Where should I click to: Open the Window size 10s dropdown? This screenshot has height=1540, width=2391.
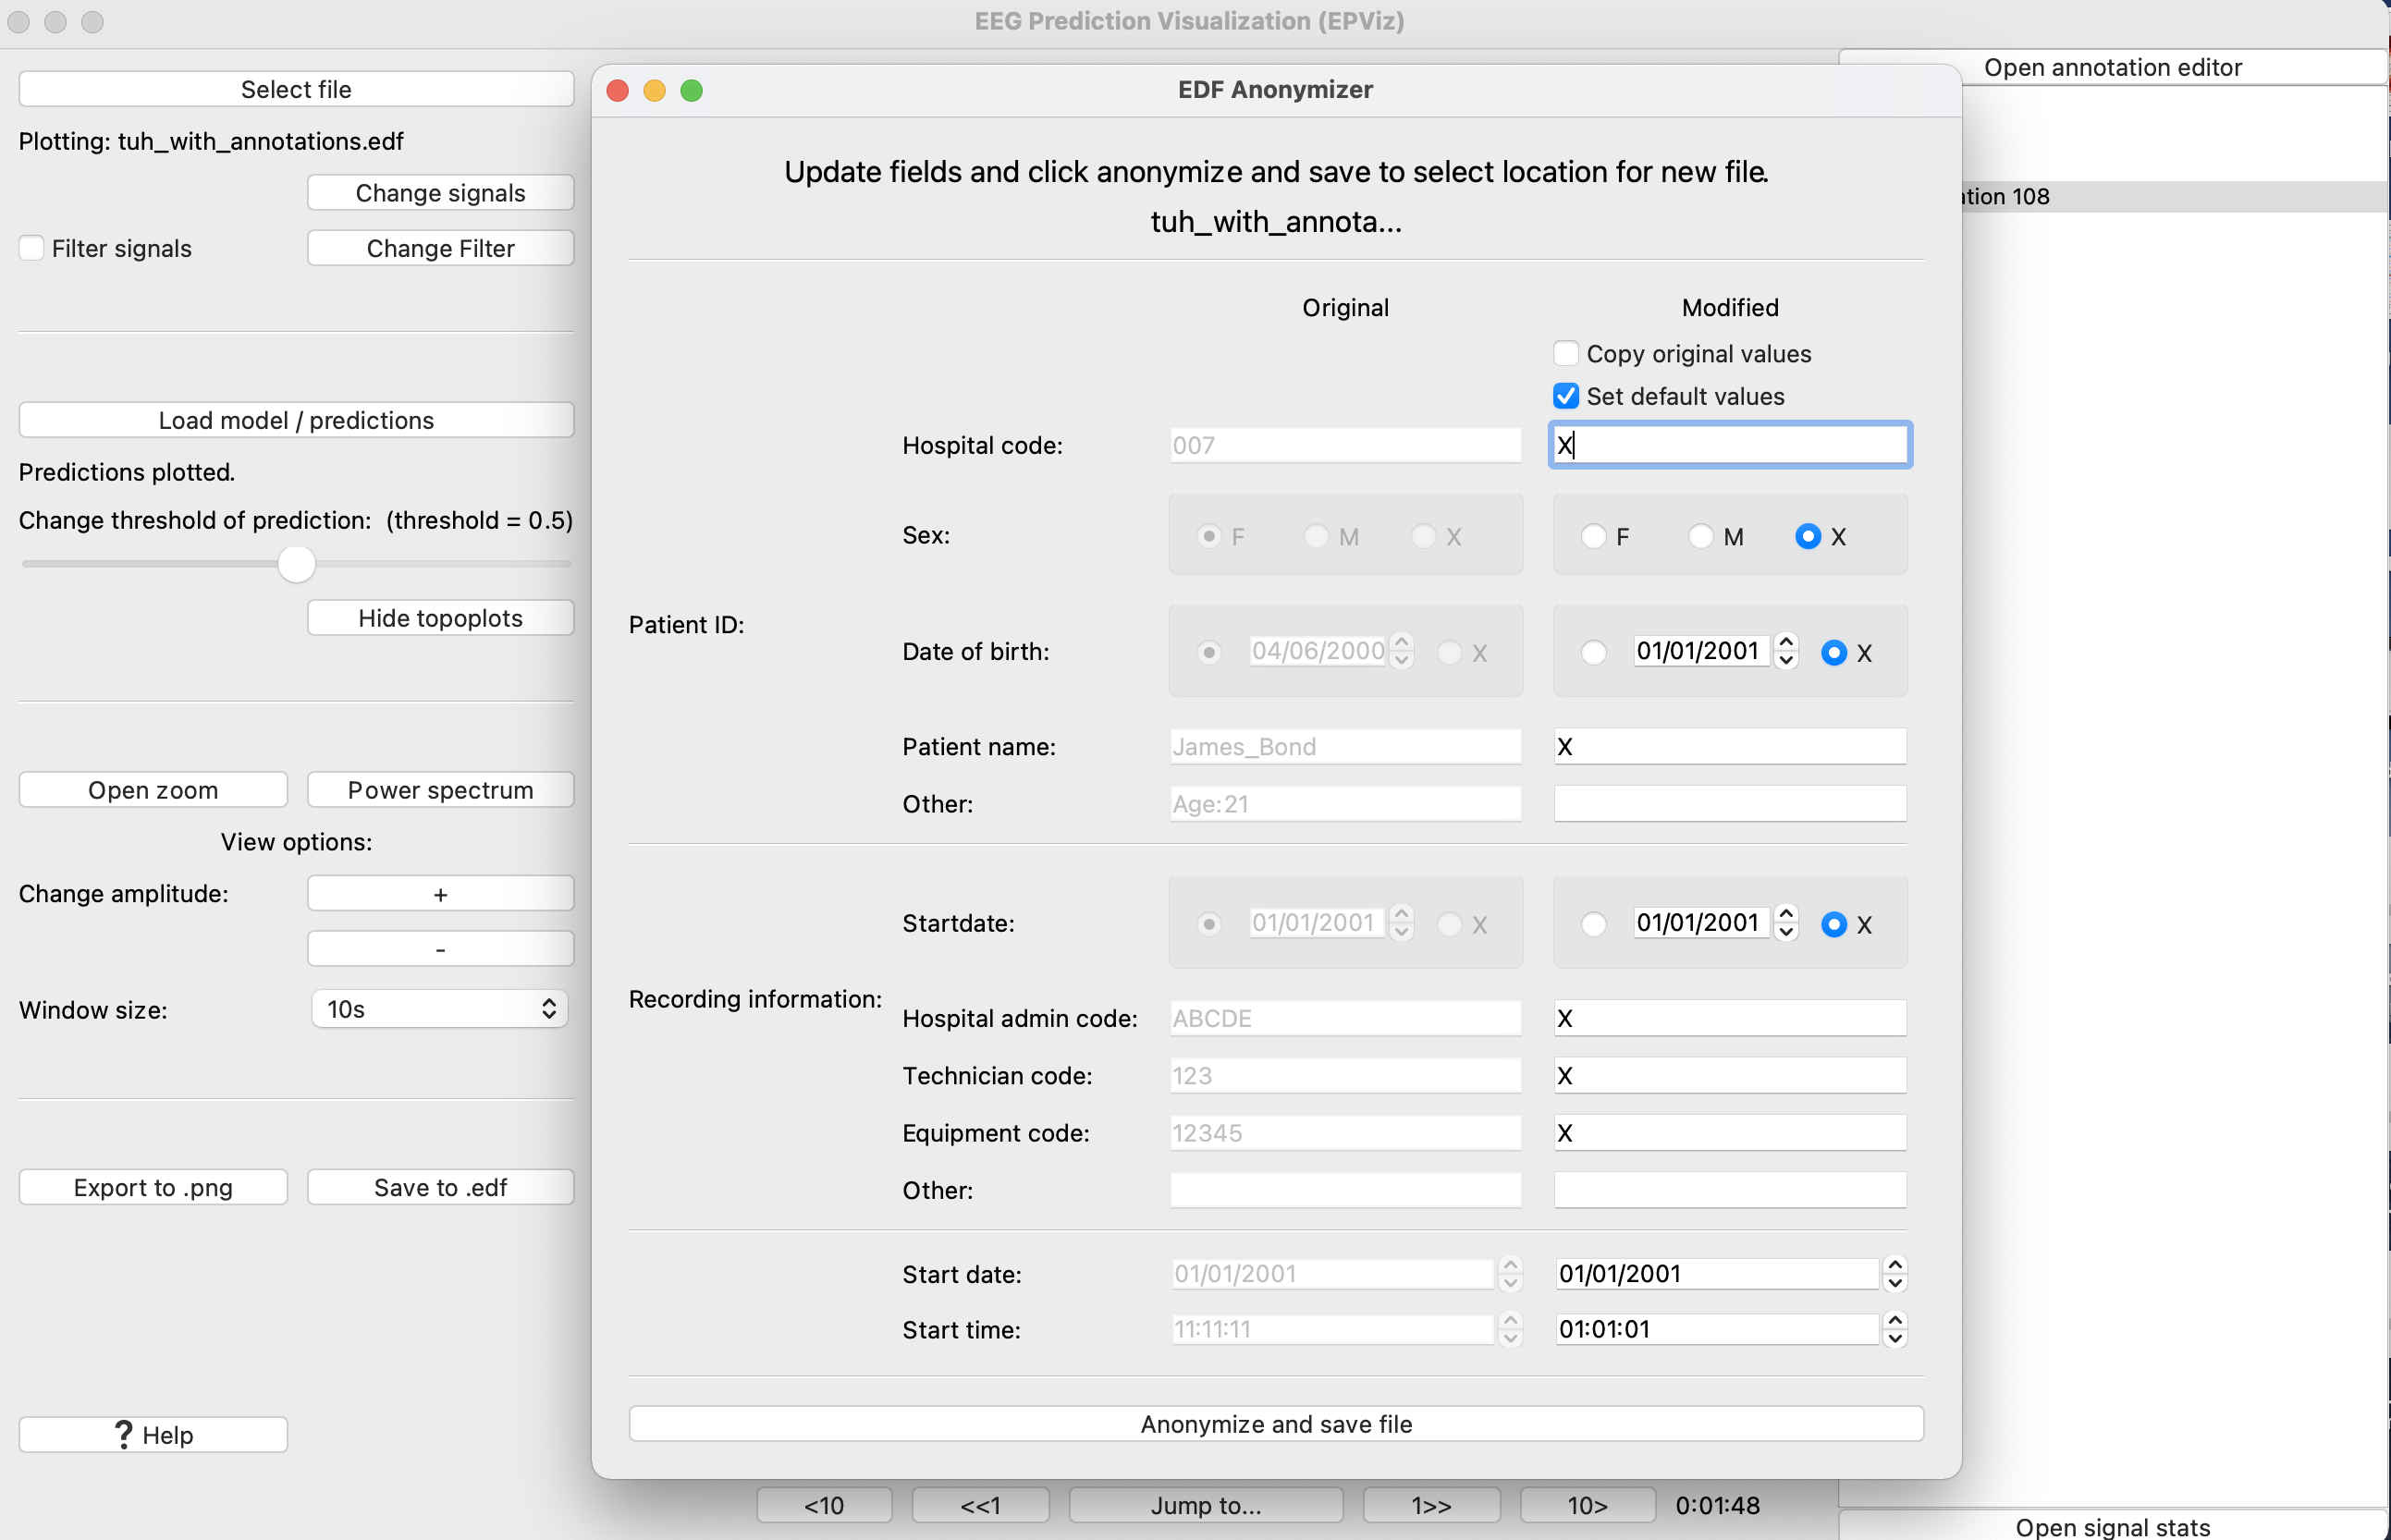(x=440, y=1009)
